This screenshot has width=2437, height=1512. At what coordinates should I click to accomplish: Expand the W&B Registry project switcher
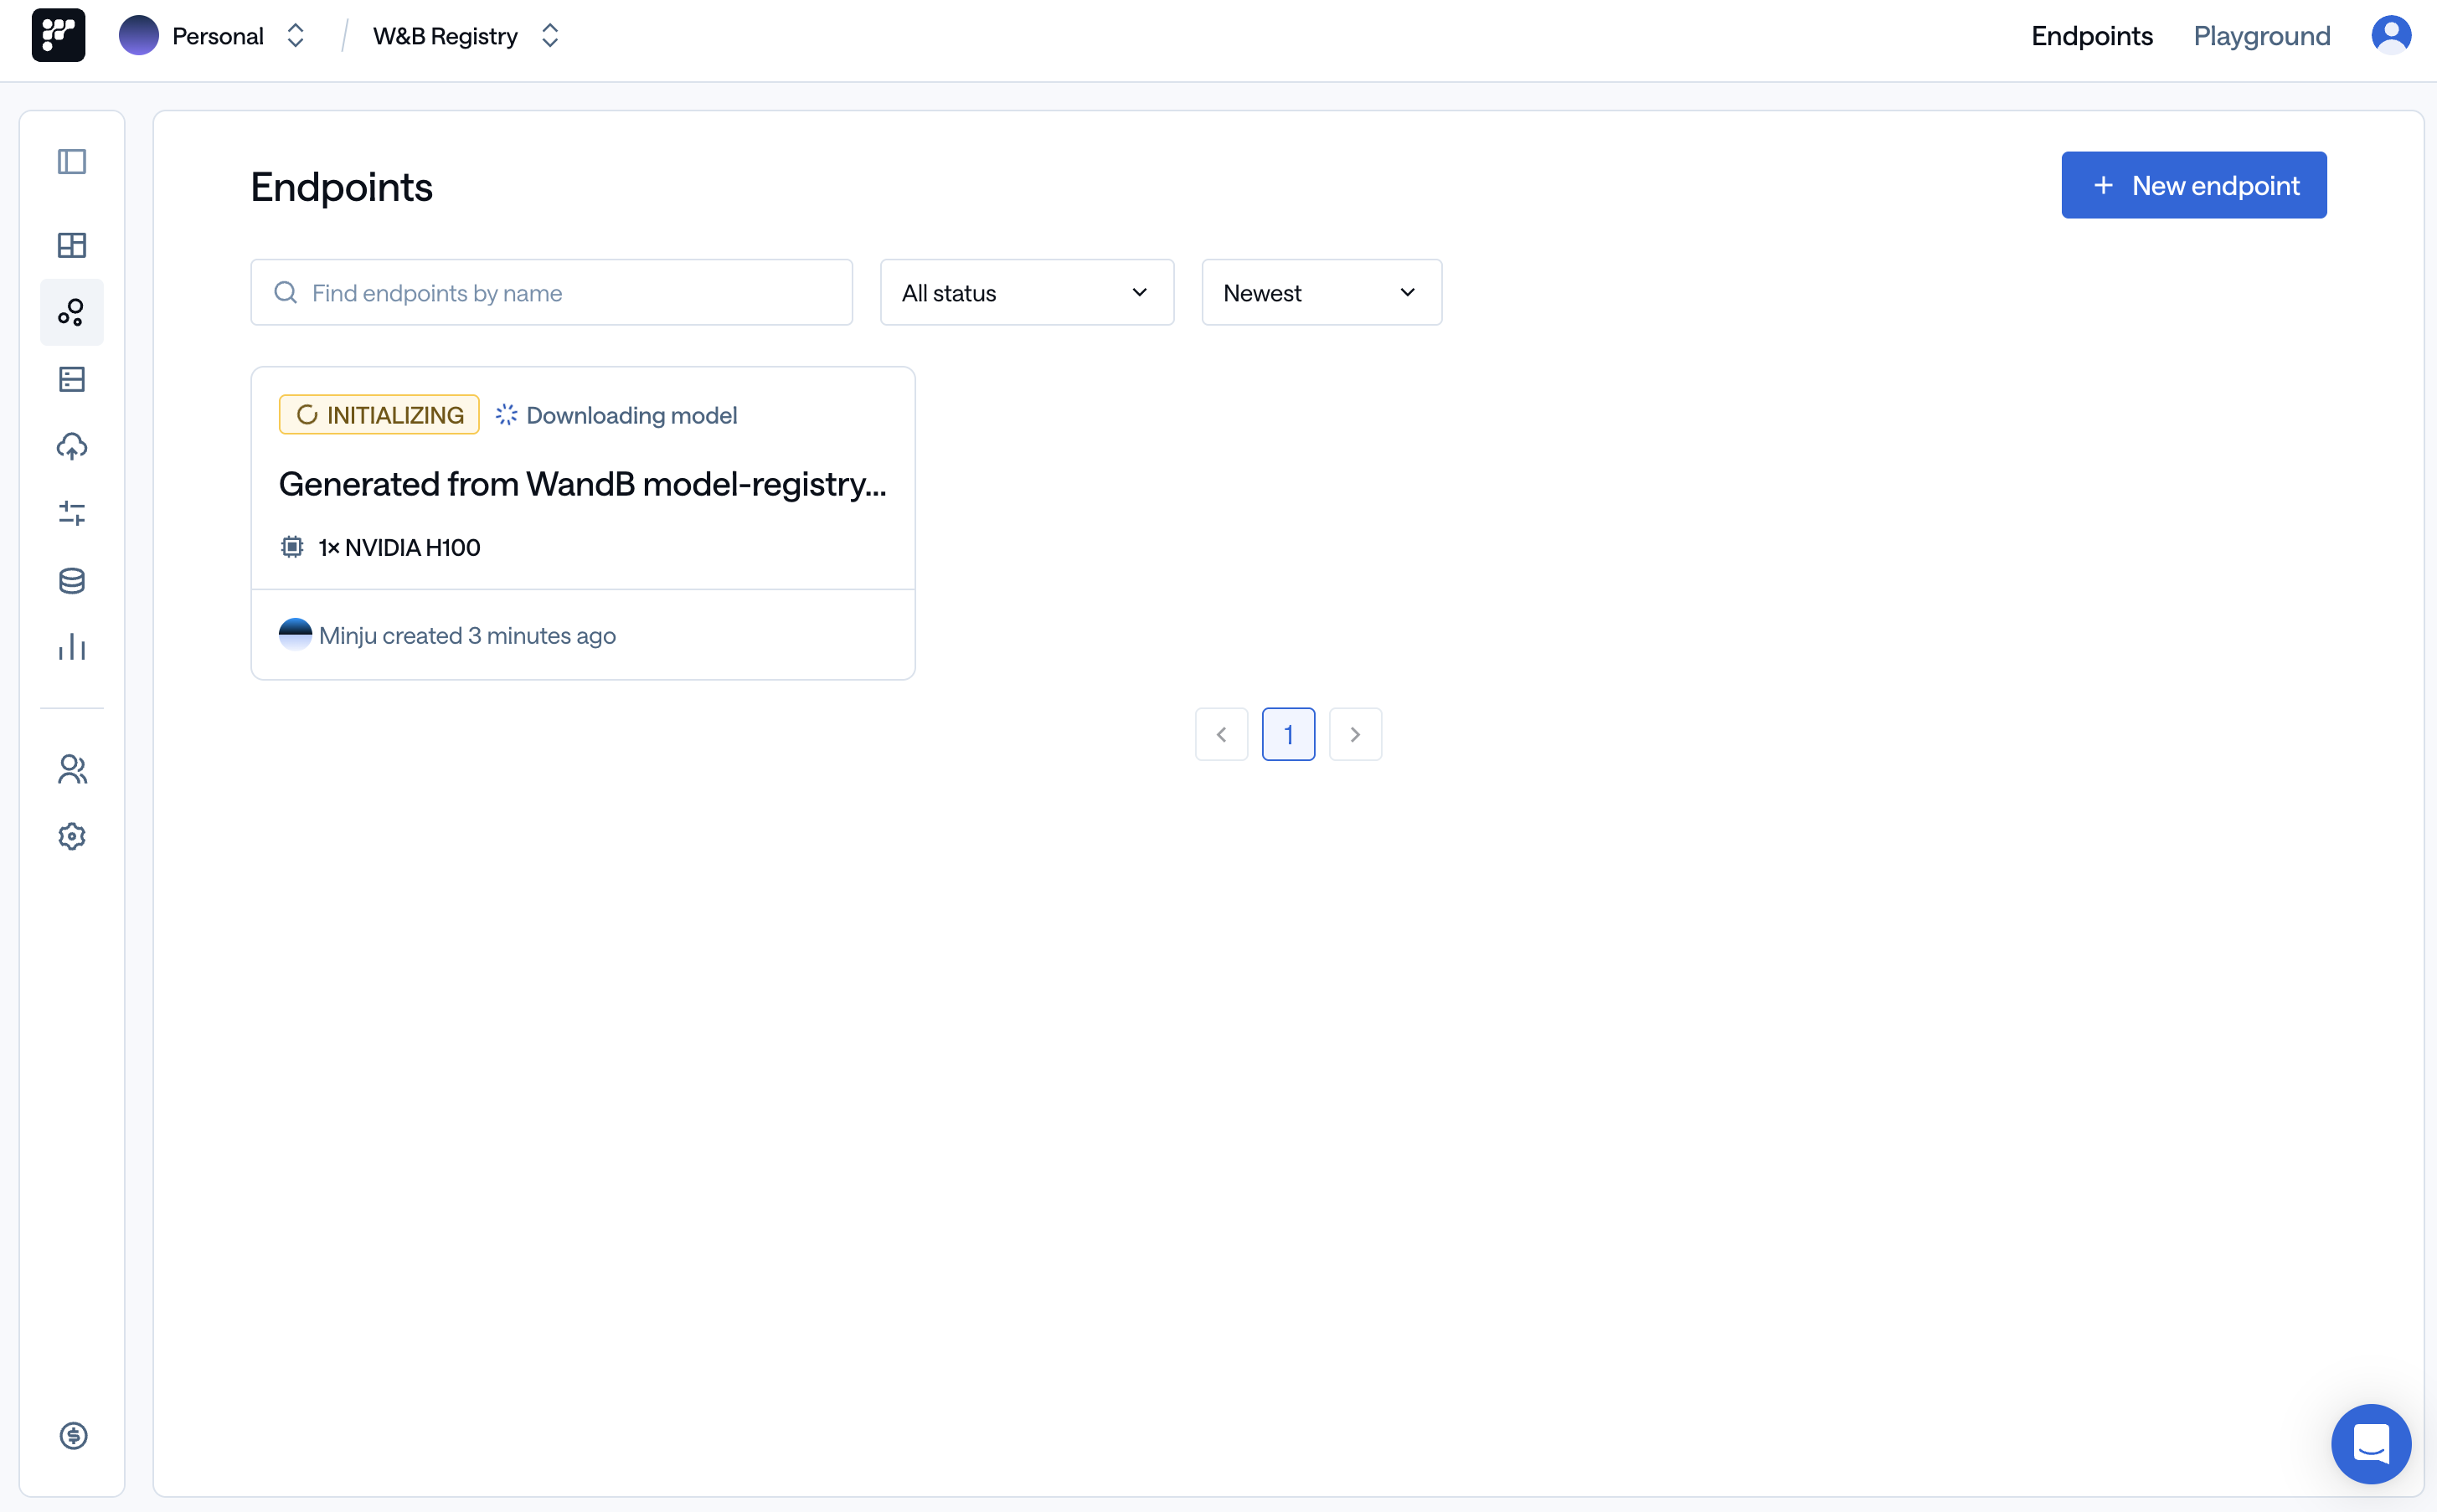coord(549,35)
